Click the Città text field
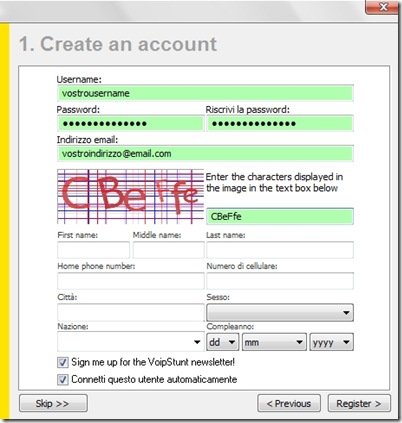The image size is (402, 423). 131,312
